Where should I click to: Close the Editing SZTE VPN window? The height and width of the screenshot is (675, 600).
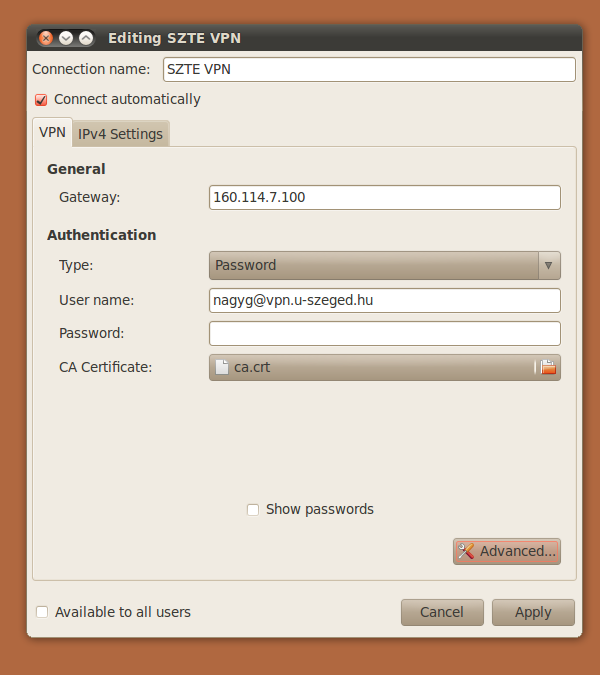click(x=46, y=38)
